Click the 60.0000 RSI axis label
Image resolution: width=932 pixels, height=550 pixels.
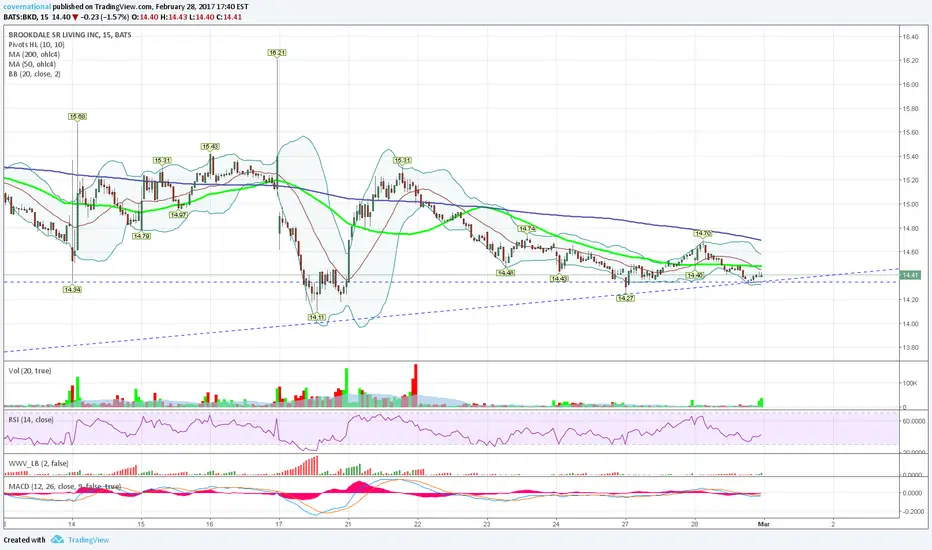(x=912, y=421)
